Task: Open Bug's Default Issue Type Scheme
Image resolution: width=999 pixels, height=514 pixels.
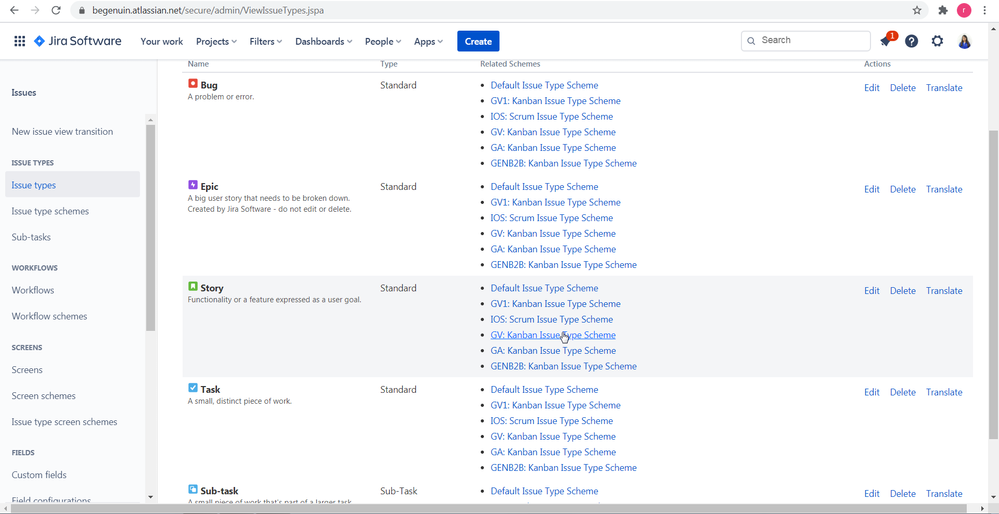Action: coord(544,85)
